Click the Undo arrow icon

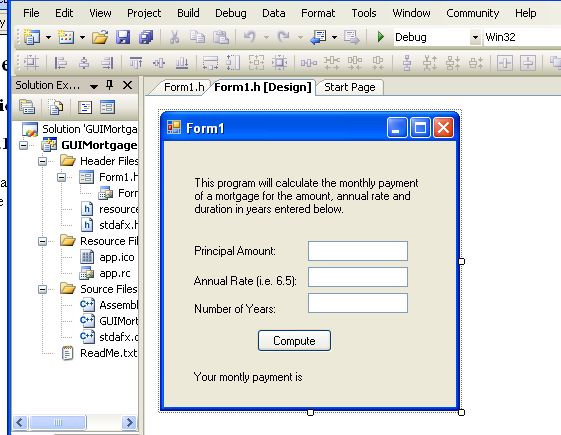tap(249, 36)
